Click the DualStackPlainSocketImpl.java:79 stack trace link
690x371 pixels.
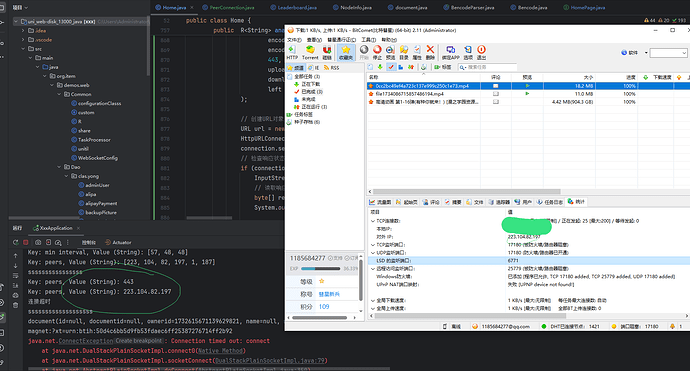[x=270, y=360]
